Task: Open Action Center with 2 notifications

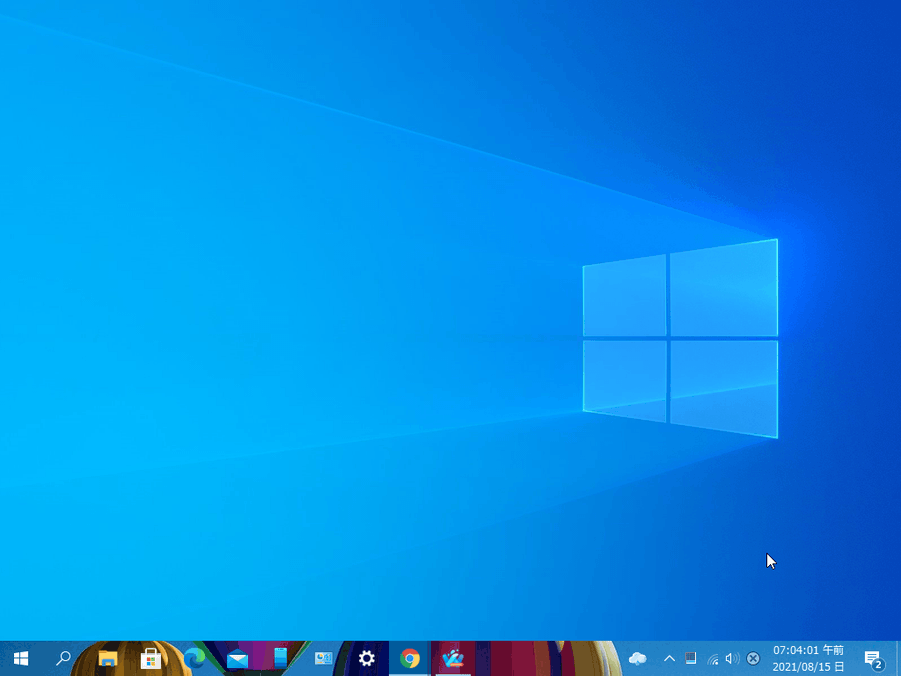Action: coord(874,659)
